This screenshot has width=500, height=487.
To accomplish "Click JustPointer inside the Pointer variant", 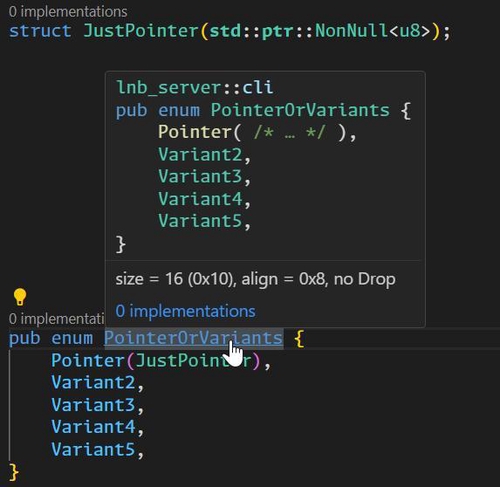I will point(194,360).
